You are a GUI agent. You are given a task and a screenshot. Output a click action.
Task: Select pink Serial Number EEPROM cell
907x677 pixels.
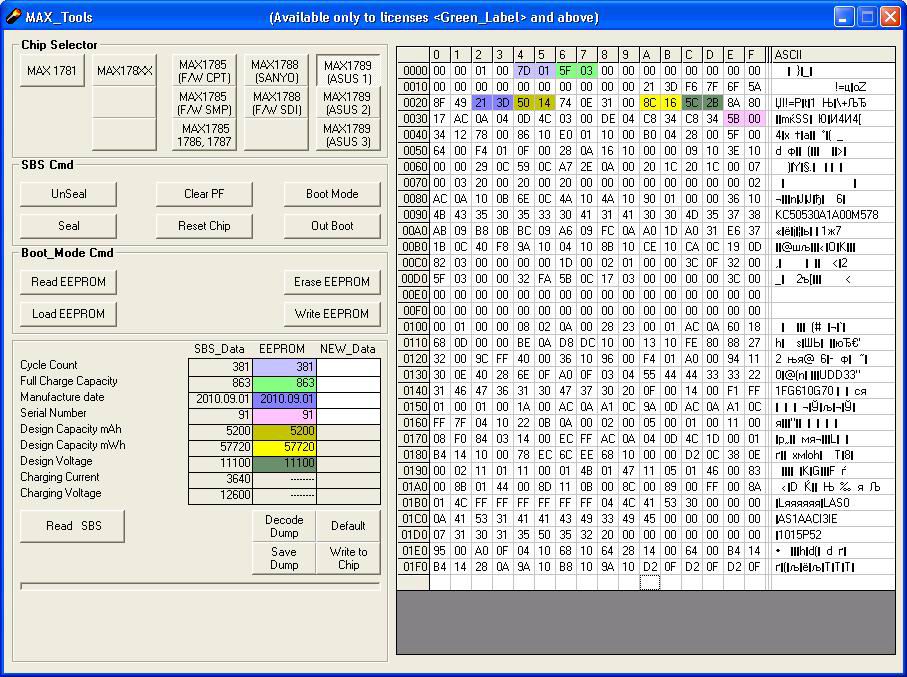click(x=284, y=415)
